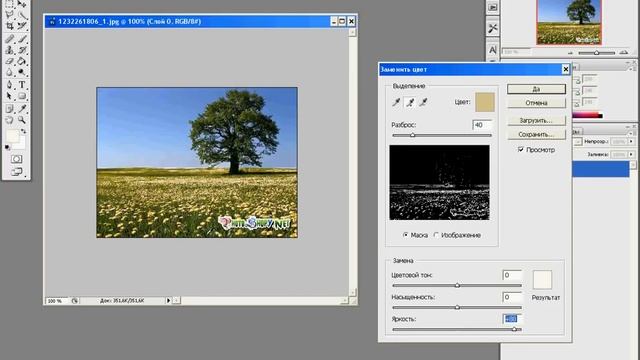Open the Заливка fill dropdown arrow

(631, 155)
